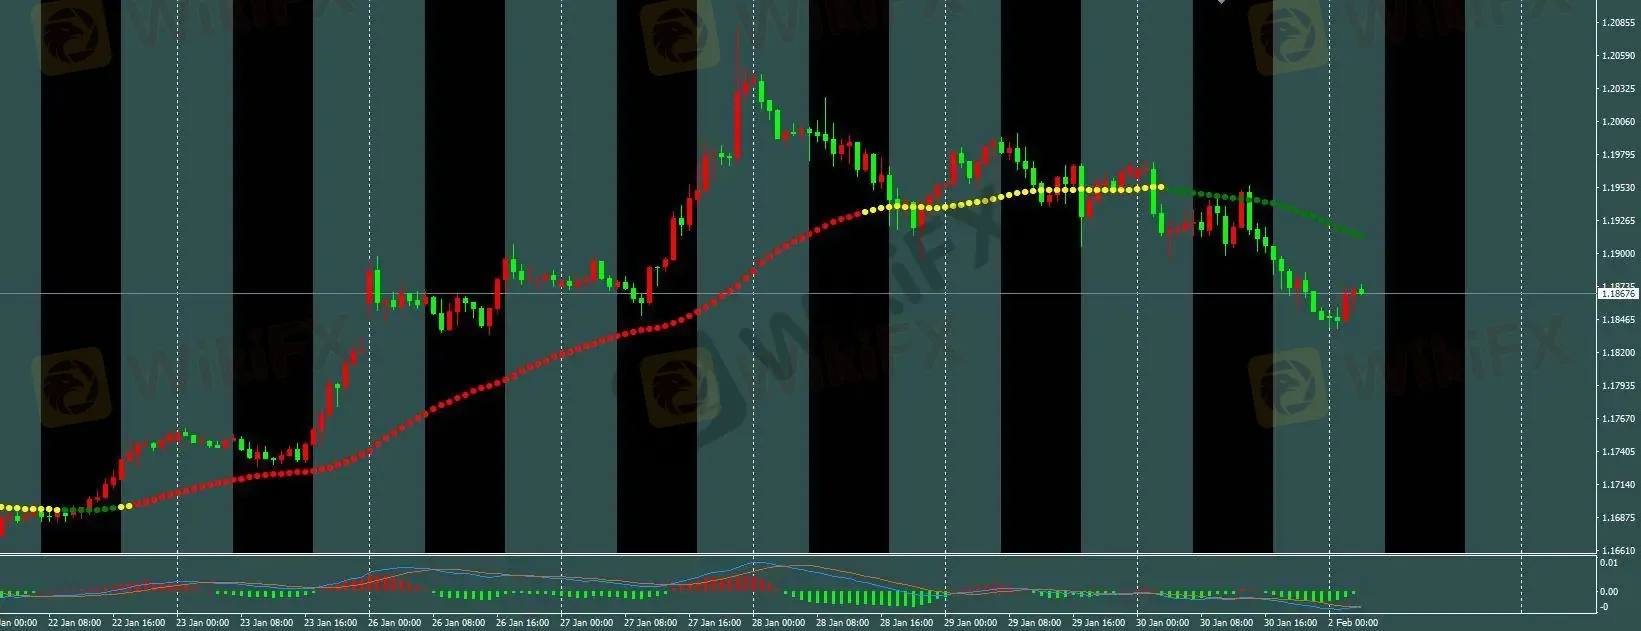Select the most recent green candlestick
The height and width of the screenshot is (631, 1641).
point(1361,291)
